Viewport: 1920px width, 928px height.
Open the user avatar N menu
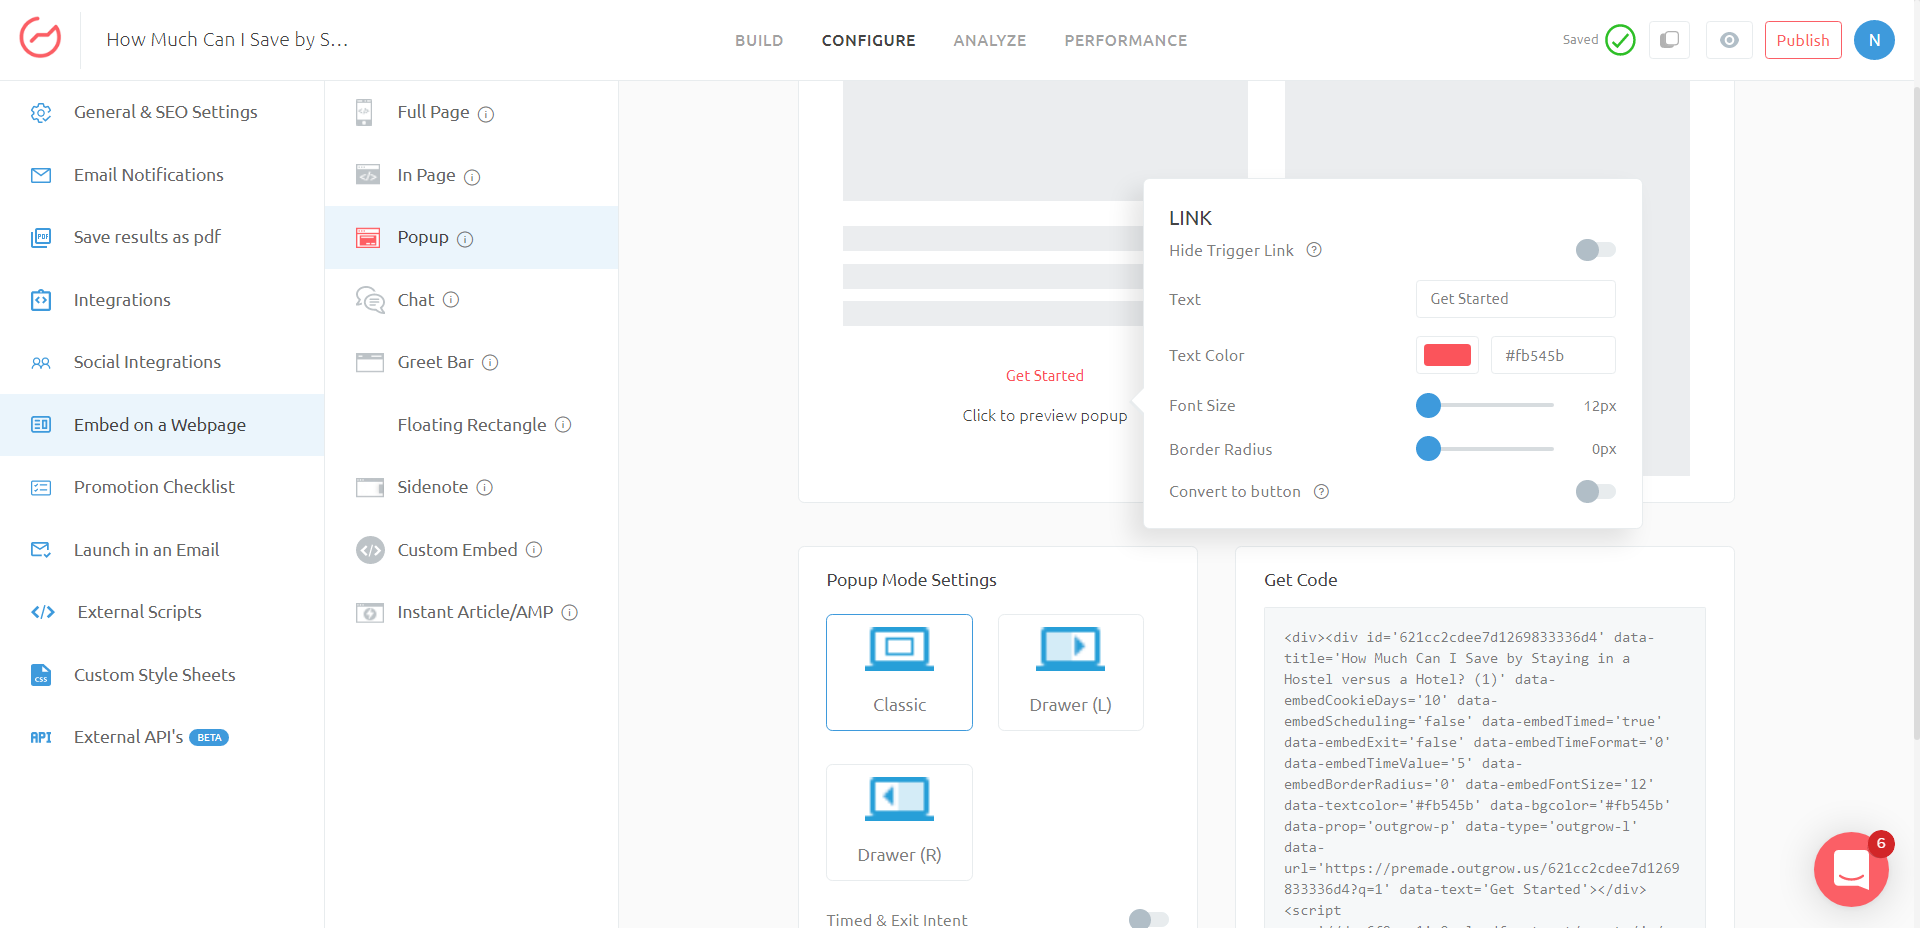[1874, 40]
